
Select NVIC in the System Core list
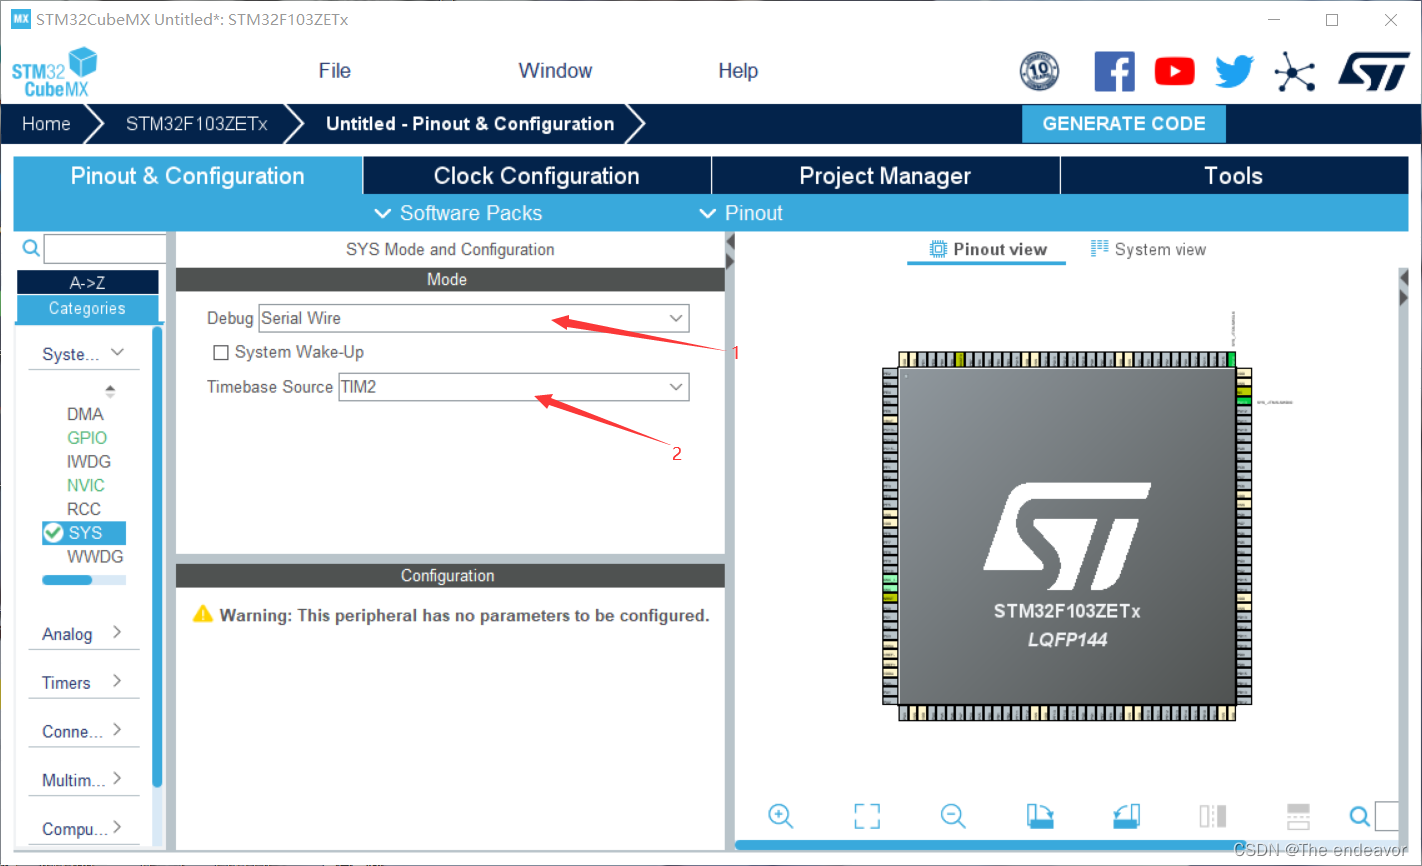pyautogui.click(x=86, y=485)
